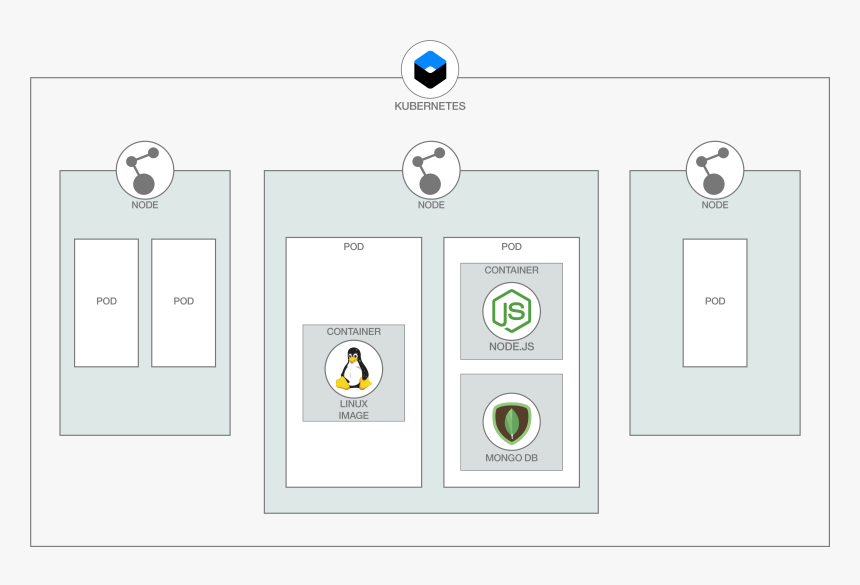Select the NODE label of middle node
This screenshot has width=860, height=585.
click(x=431, y=205)
